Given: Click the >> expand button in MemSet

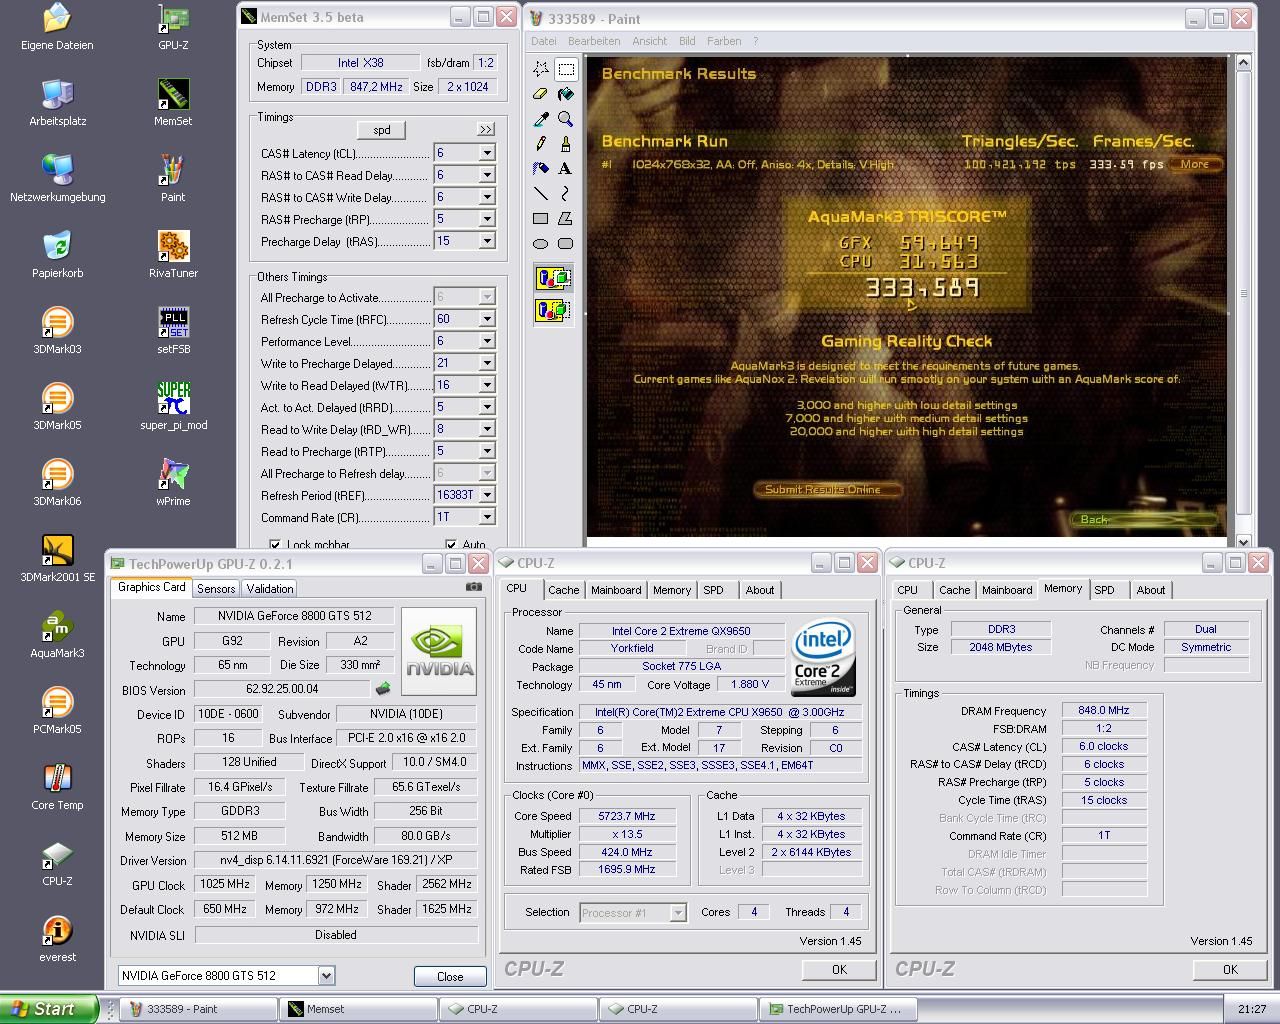Looking at the screenshot, I should pos(485,130).
